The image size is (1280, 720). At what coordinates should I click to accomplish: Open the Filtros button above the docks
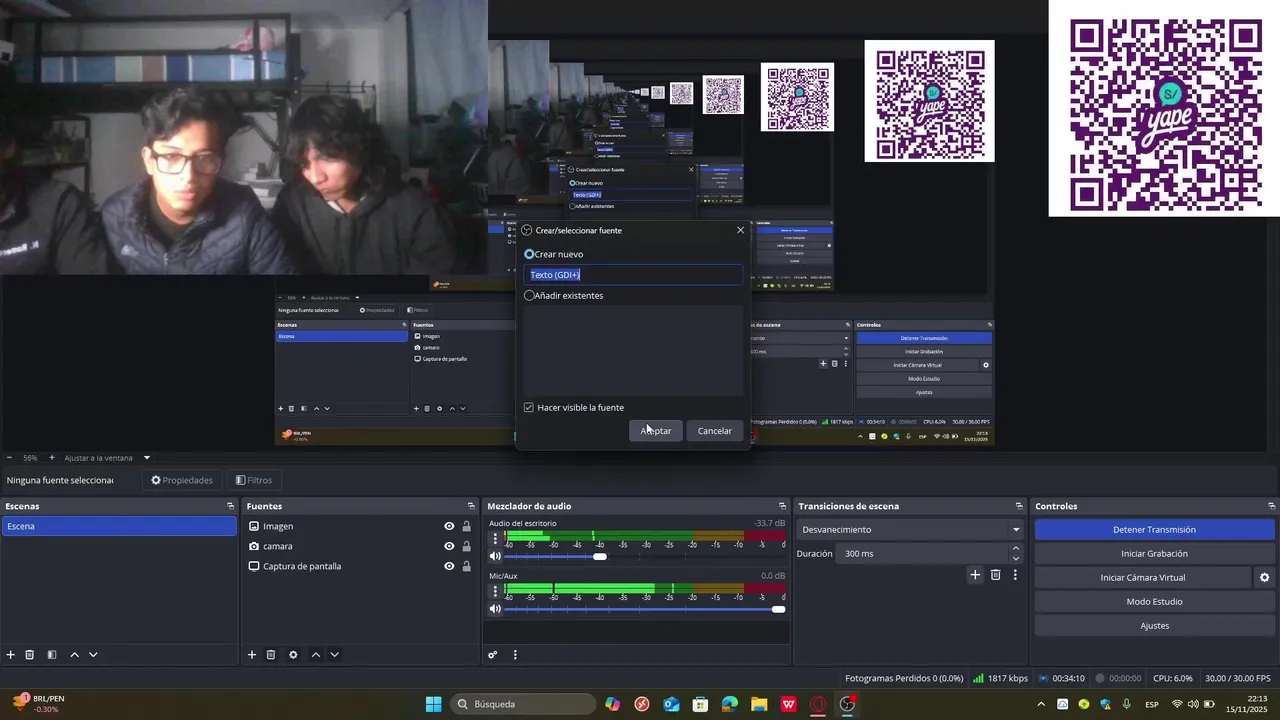click(253, 480)
